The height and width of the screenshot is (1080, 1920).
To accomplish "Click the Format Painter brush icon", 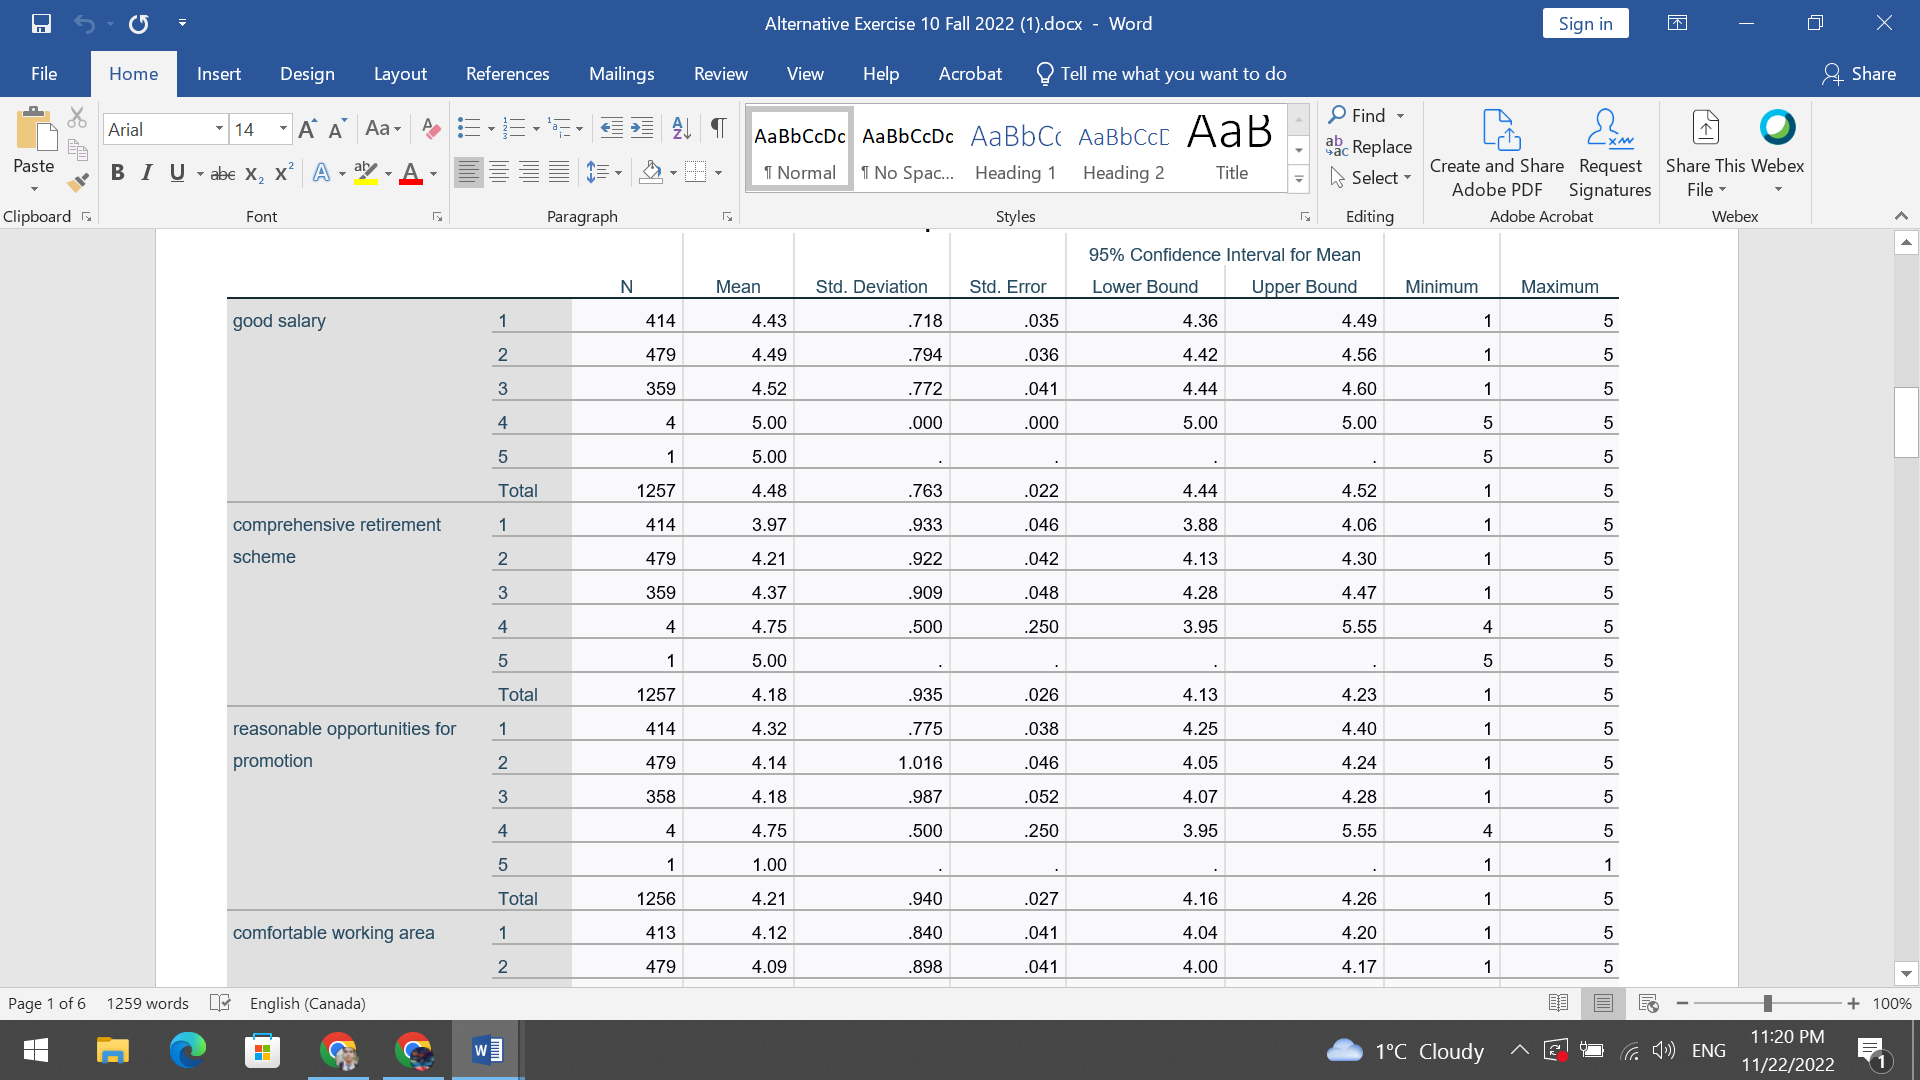I will click(78, 182).
